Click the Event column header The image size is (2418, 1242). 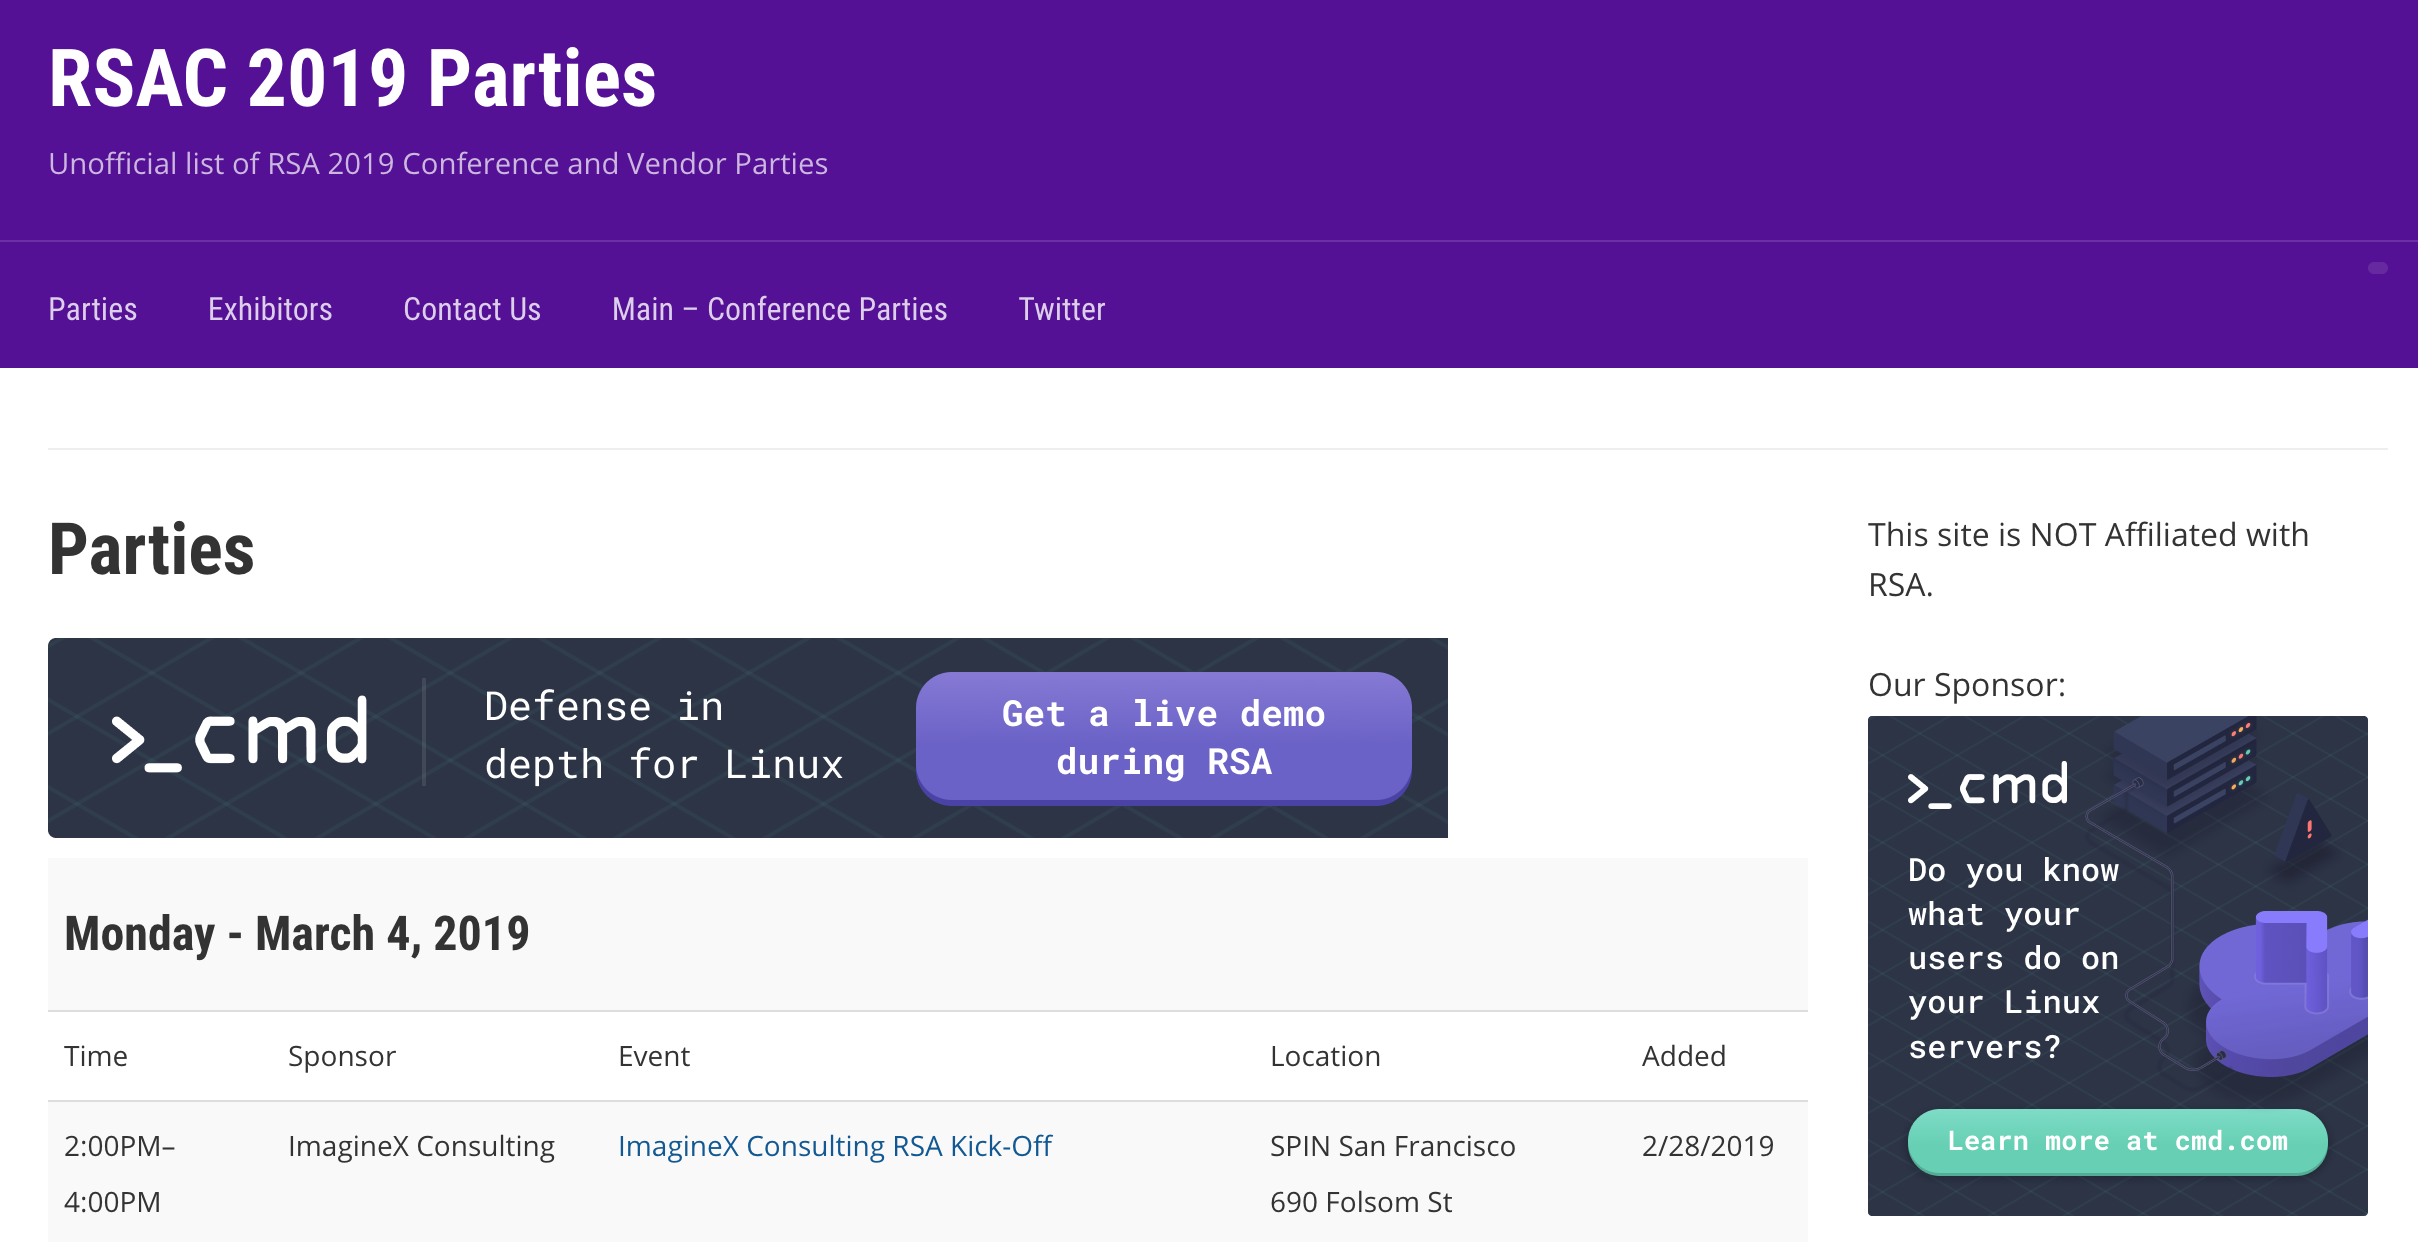click(x=654, y=1056)
